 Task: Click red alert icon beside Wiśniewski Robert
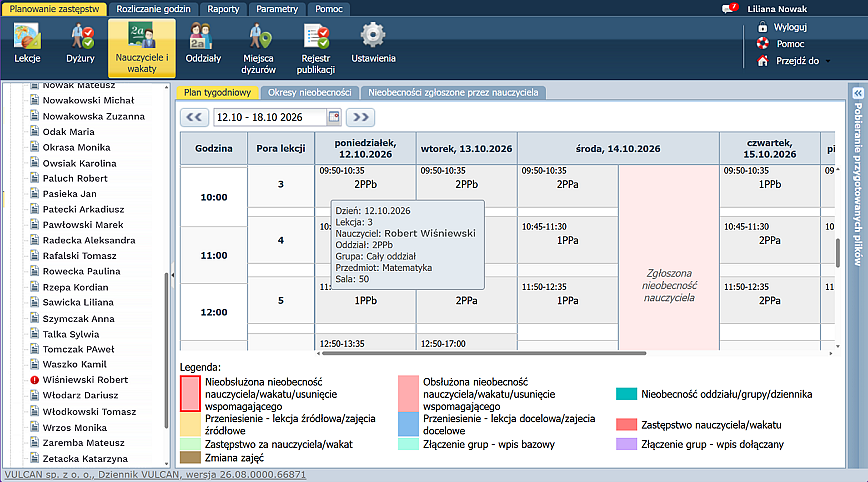click(x=34, y=380)
